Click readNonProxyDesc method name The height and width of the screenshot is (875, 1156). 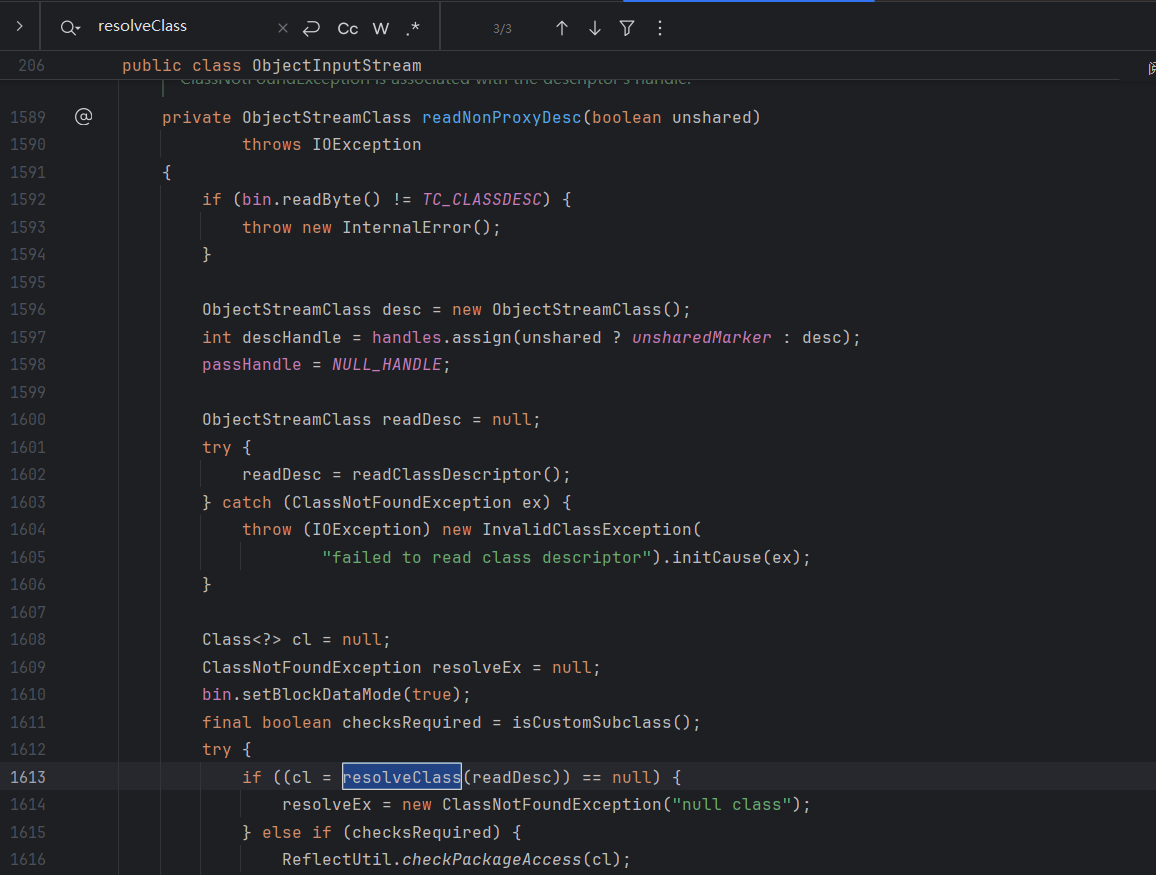coord(501,117)
